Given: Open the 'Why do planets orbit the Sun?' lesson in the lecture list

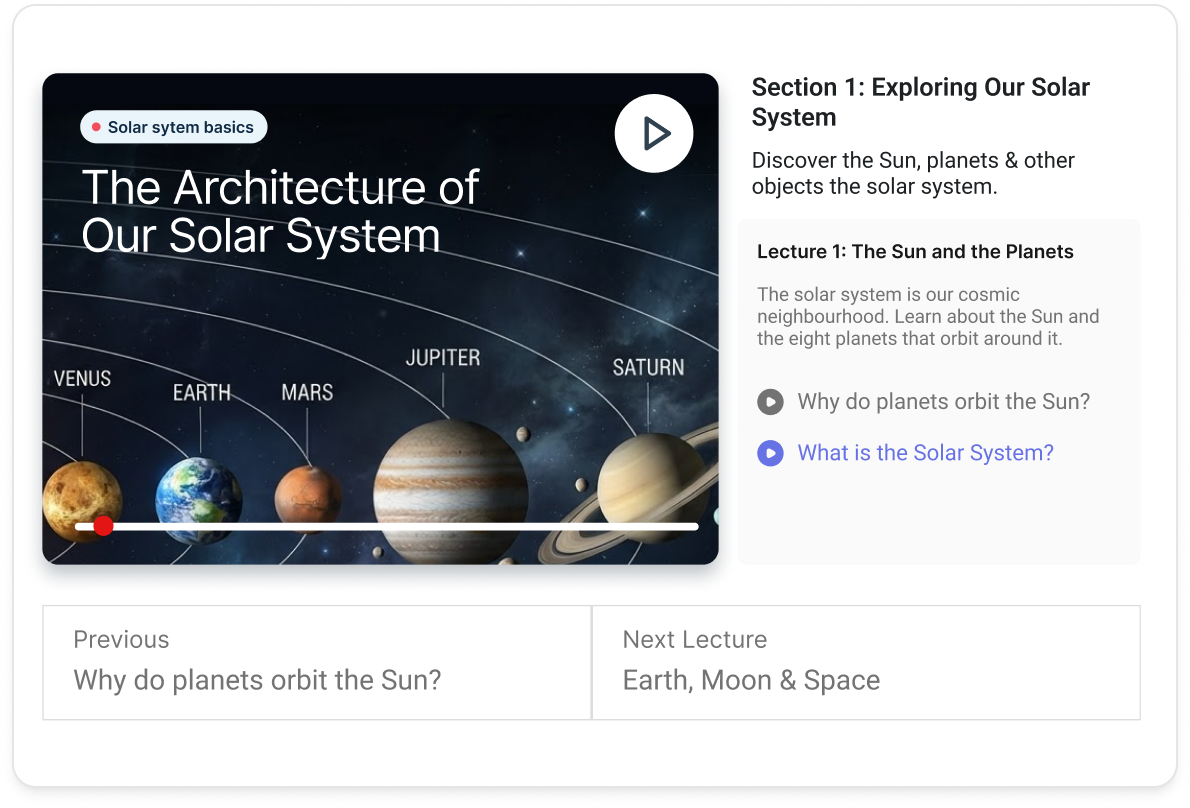Looking at the screenshot, I should coord(943,401).
